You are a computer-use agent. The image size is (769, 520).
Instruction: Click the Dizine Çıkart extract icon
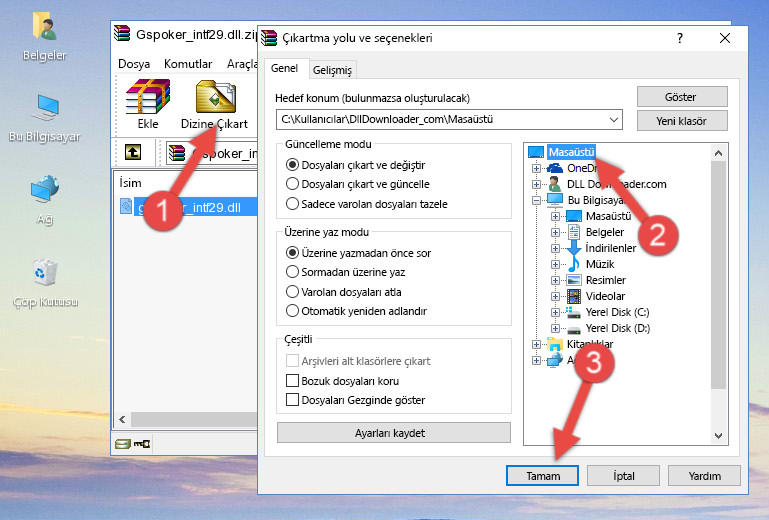[x=215, y=97]
